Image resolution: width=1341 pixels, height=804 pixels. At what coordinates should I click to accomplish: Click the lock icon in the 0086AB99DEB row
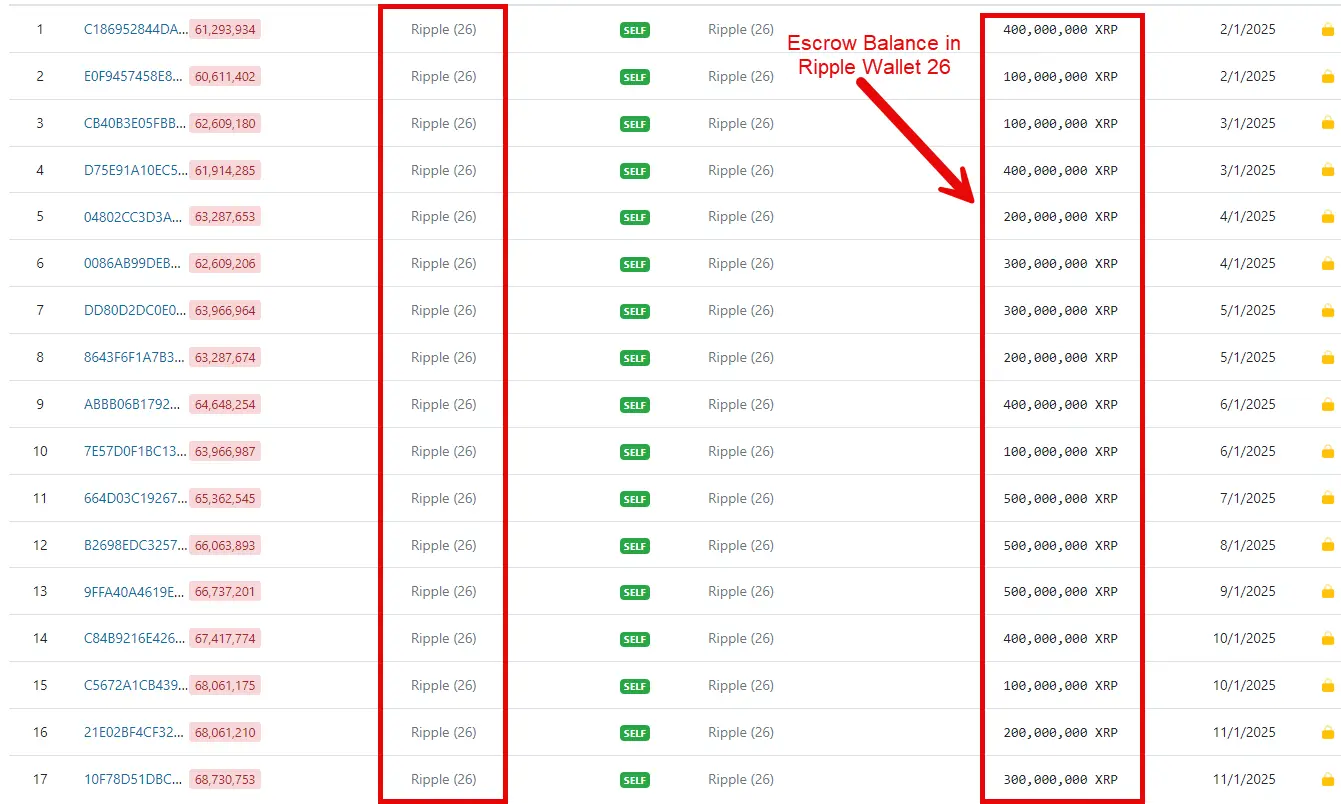click(x=1328, y=264)
